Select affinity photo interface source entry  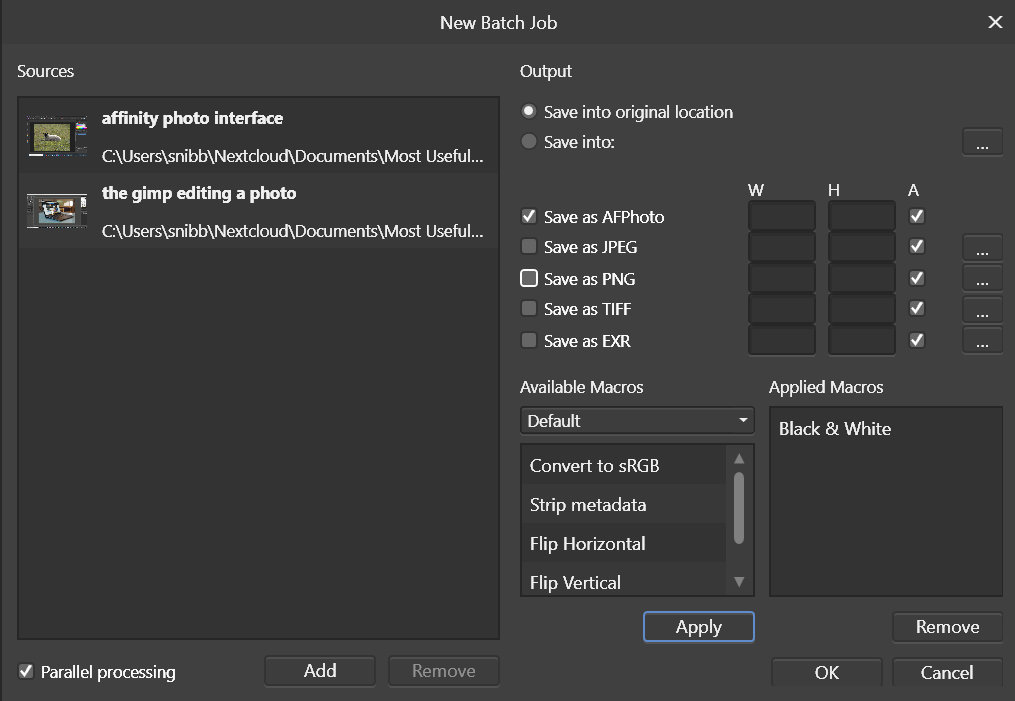coord(258,135)
